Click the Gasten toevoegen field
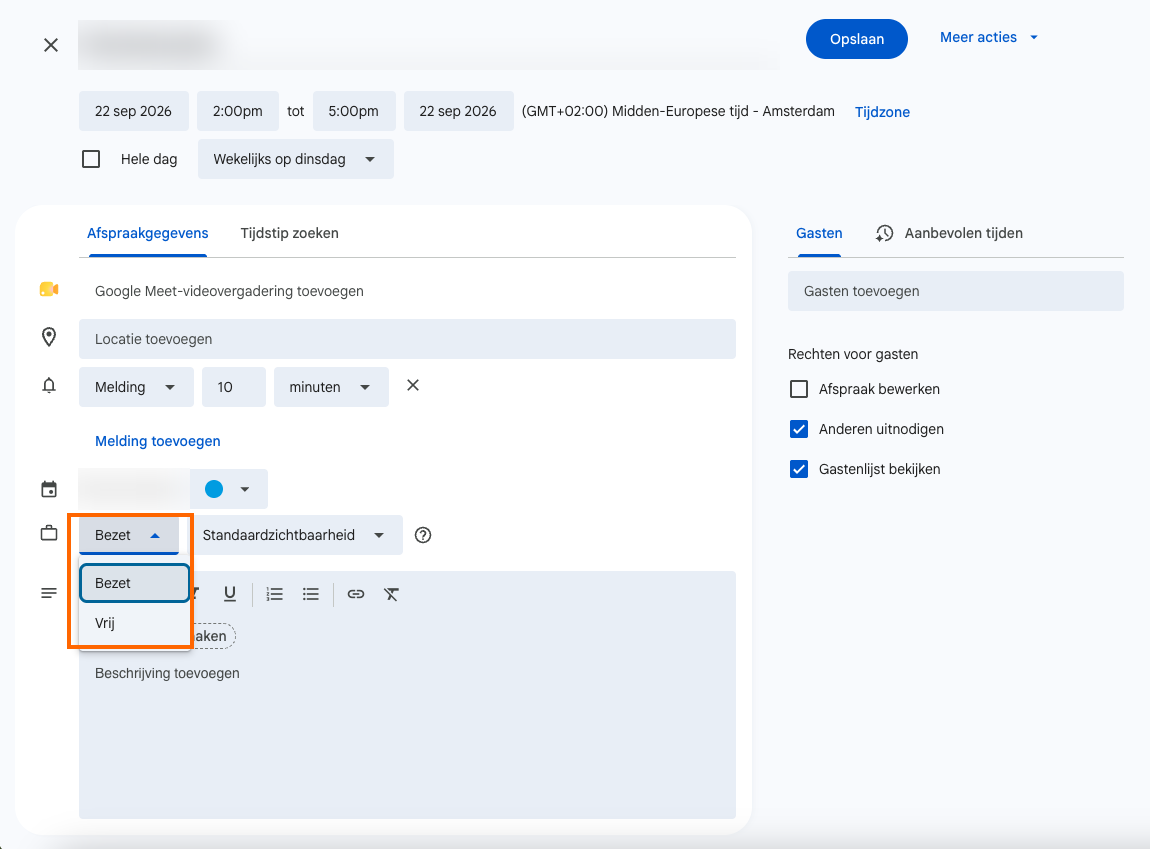 [956, 291]
